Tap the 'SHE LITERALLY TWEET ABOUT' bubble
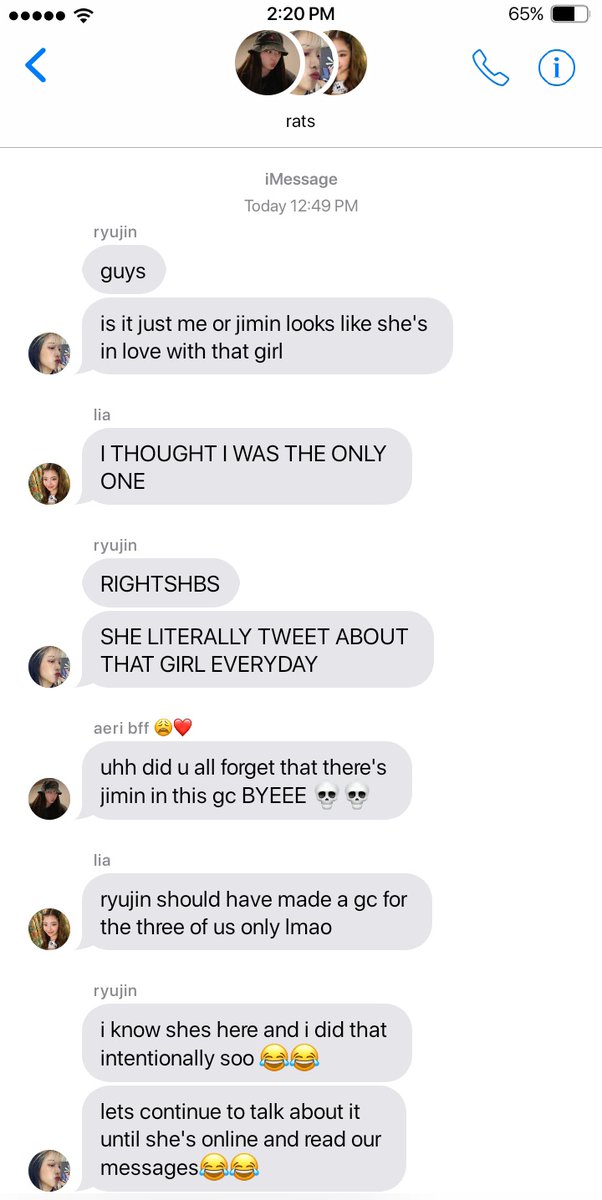The height and width of the screenshot is (1200, 602). coord(258,650)
